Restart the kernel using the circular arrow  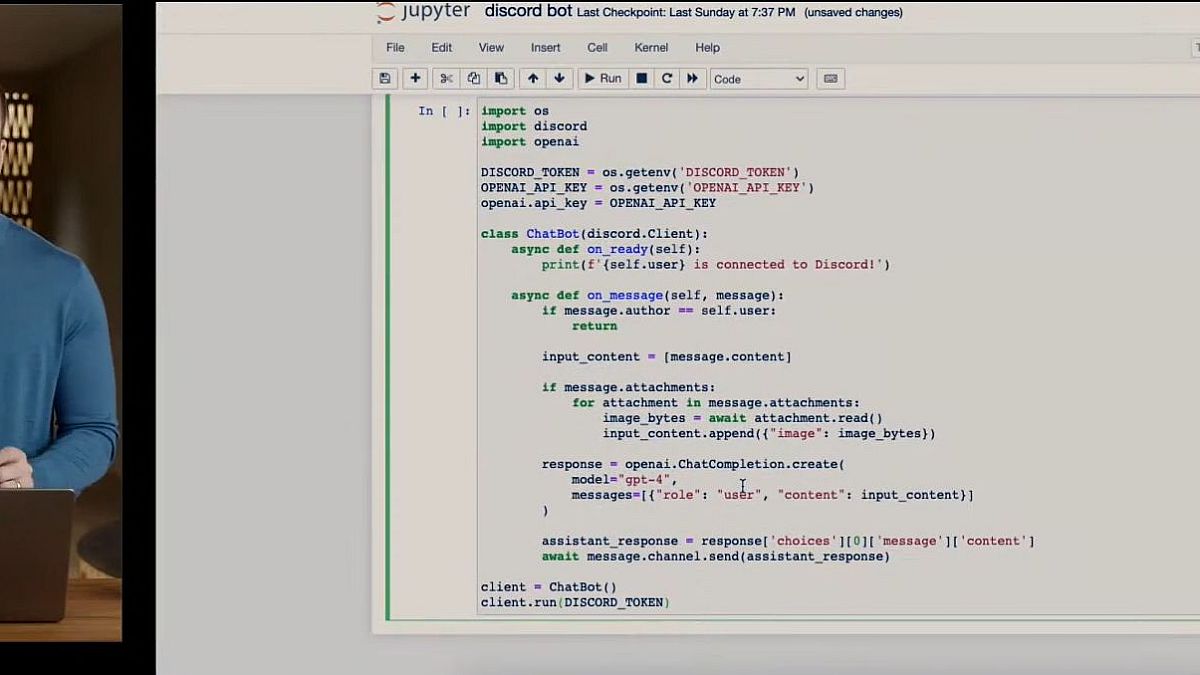coord(666,78)
